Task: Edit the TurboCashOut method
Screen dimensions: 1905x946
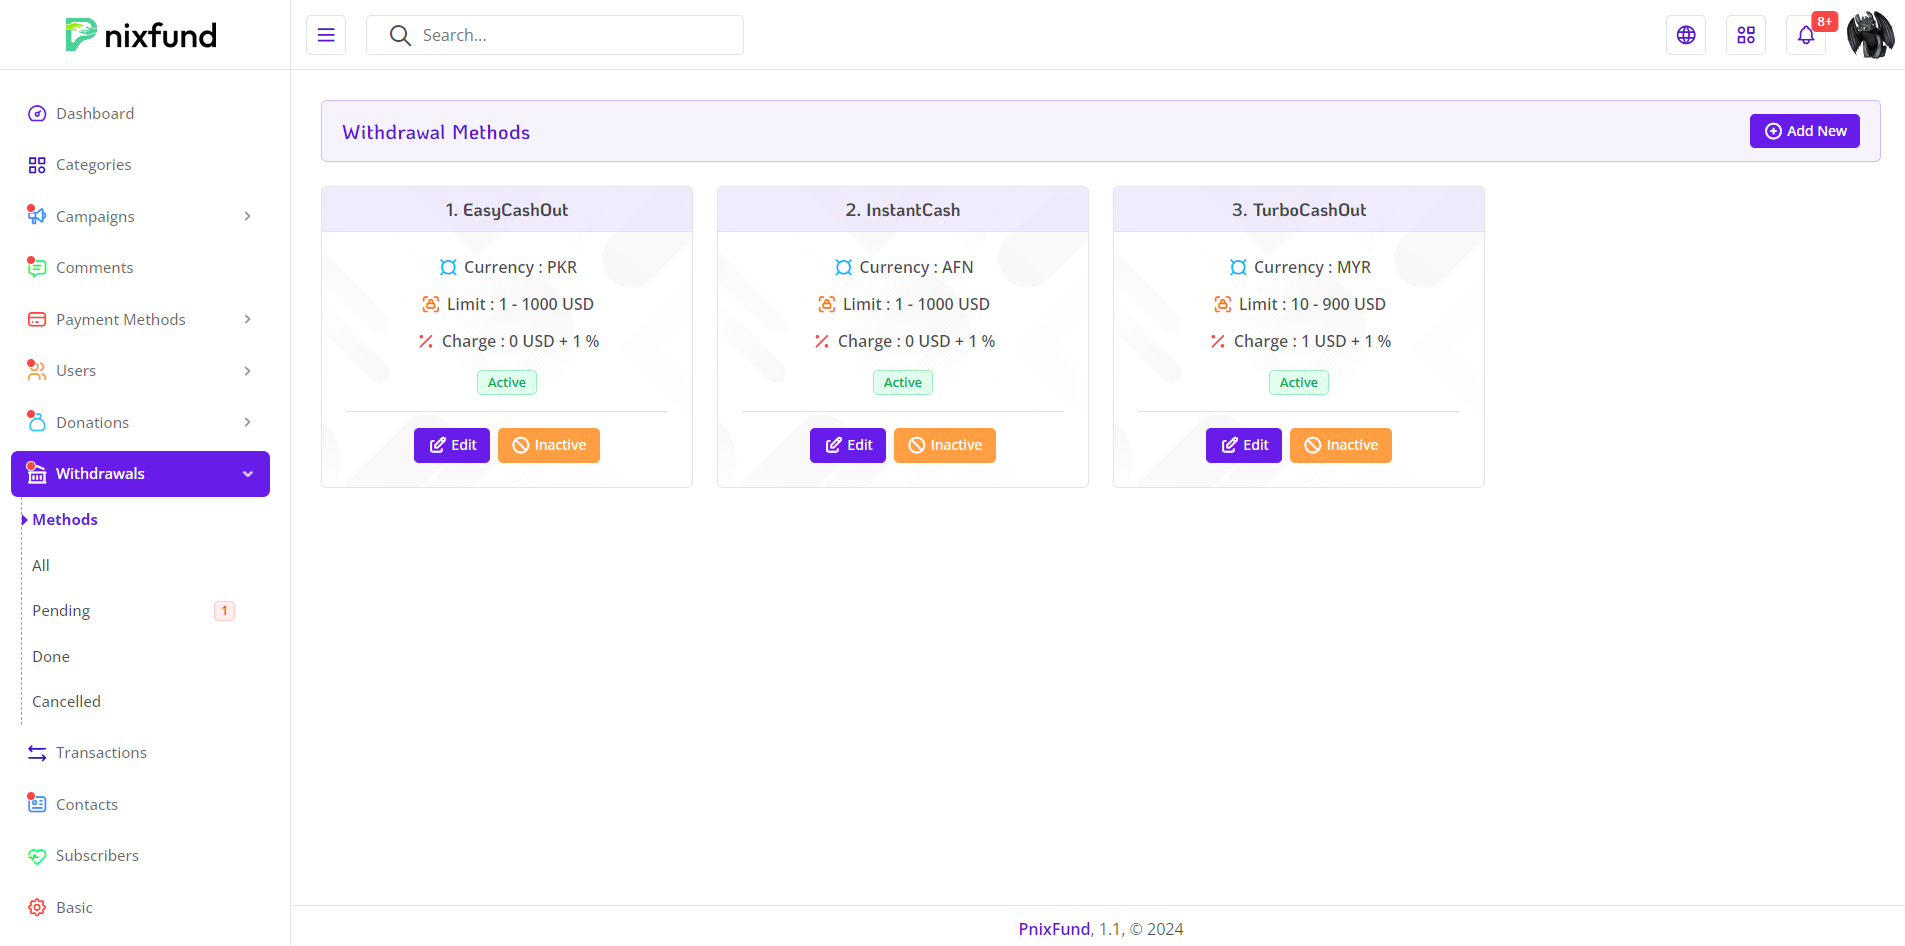Action: click(x=1243, y=446)
